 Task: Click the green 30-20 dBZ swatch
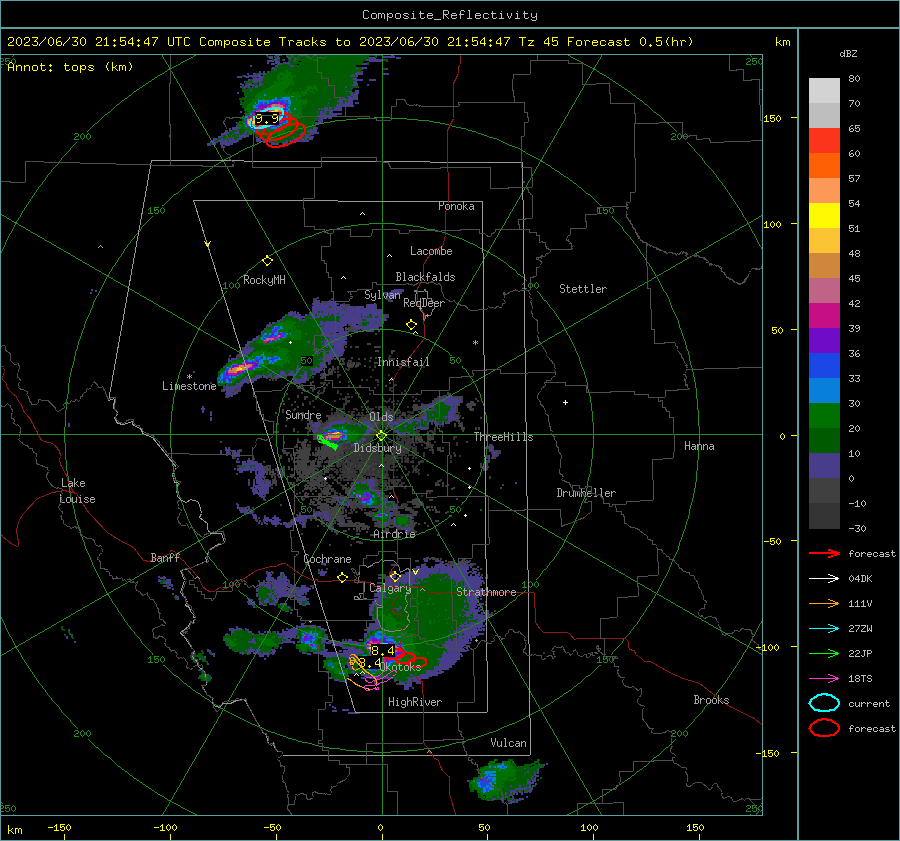click(x=824, y=416)
